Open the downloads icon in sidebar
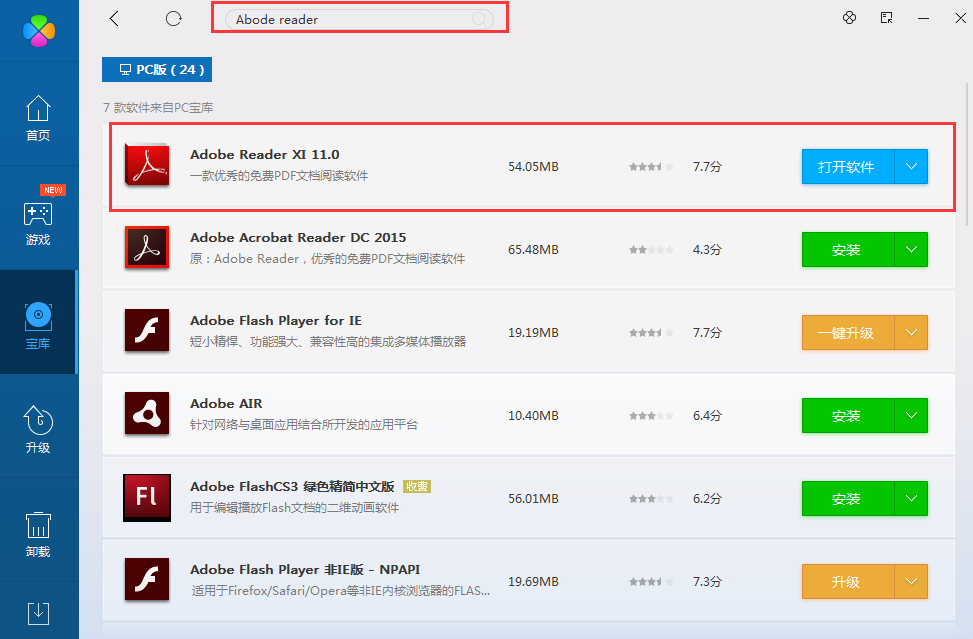 pyautogui.click(x=38, y=613)
